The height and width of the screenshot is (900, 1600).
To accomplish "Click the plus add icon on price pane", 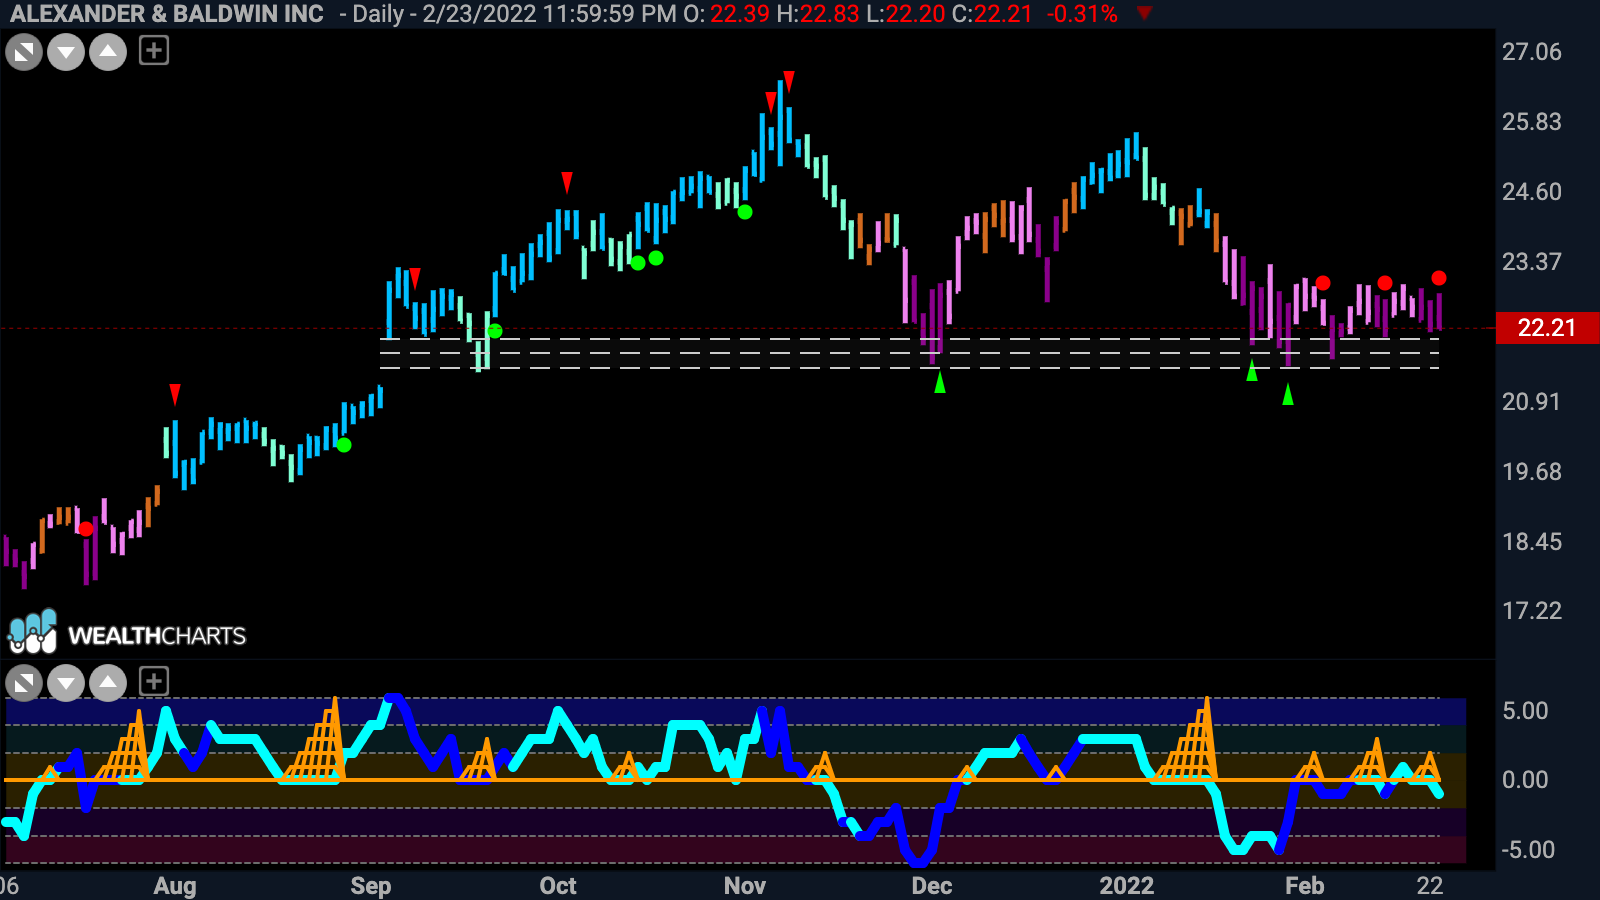I will point(154,50).
